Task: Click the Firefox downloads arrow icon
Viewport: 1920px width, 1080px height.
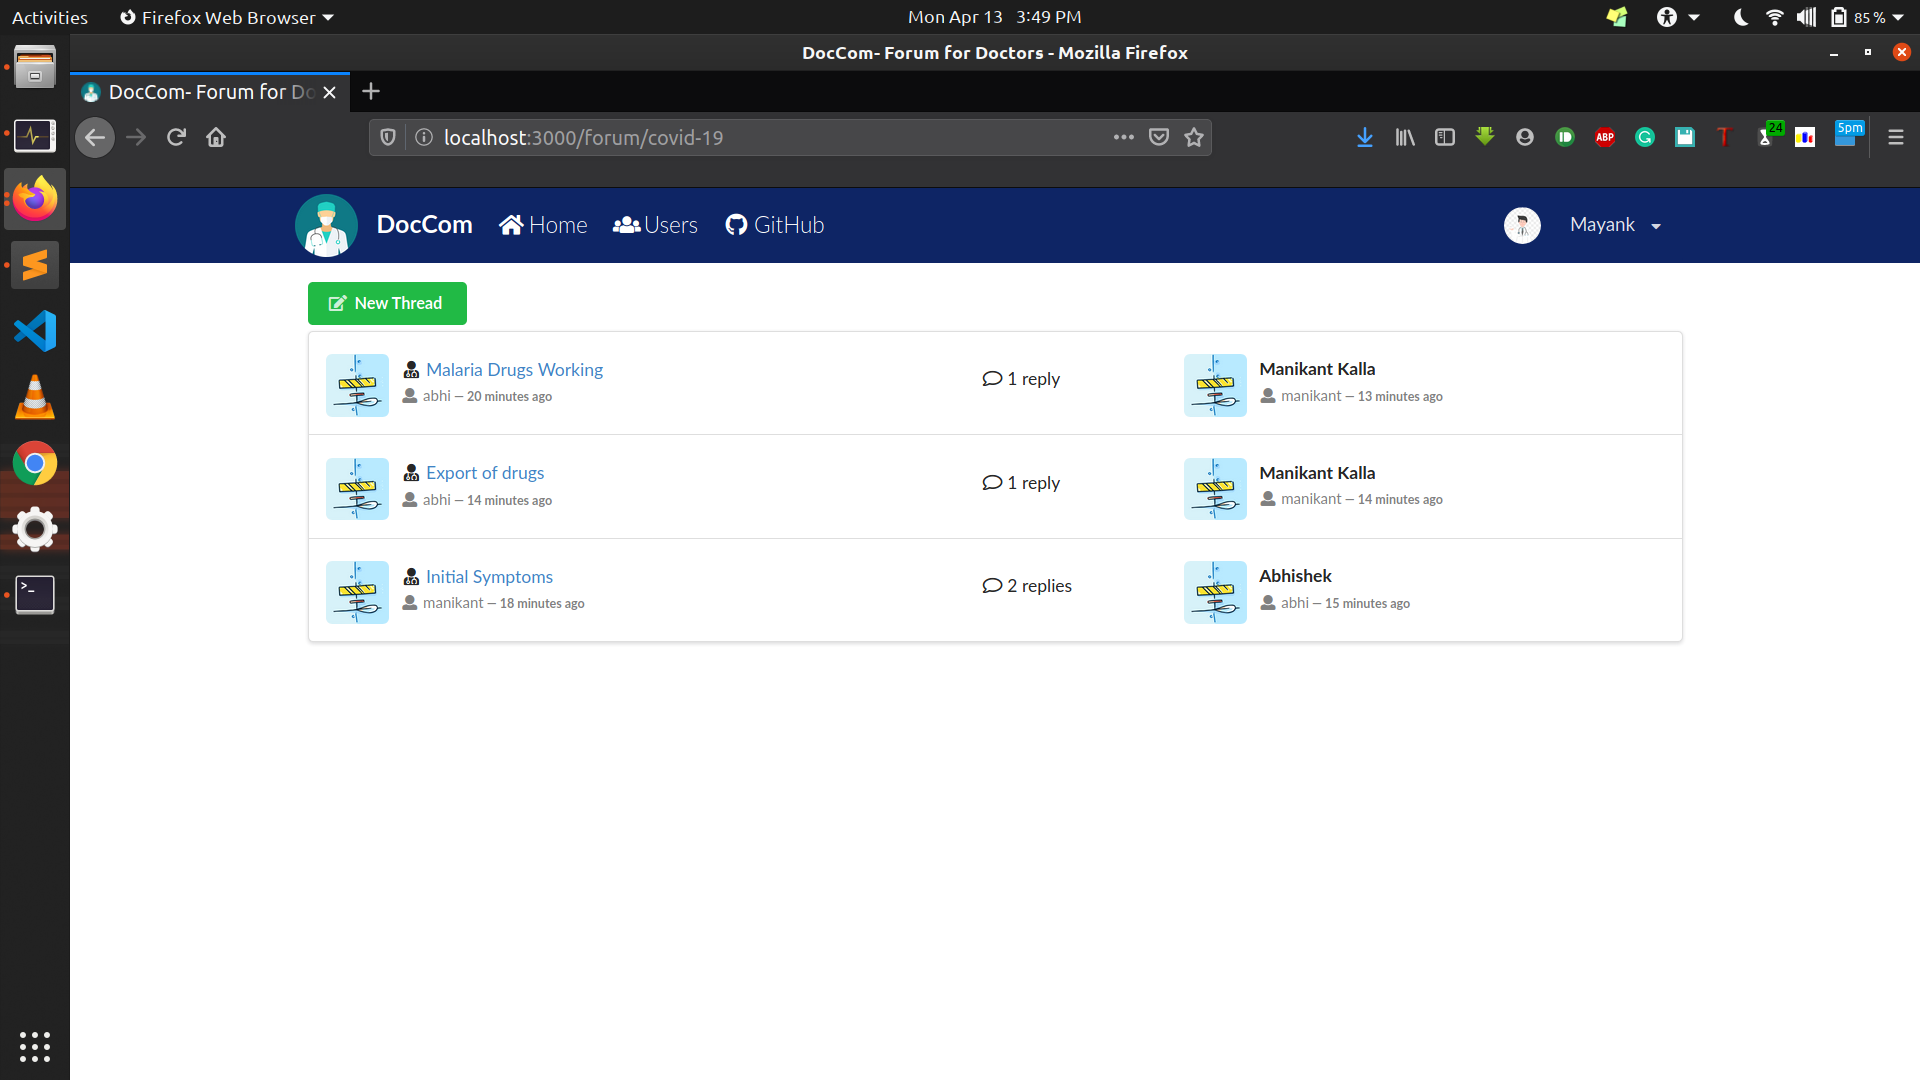Action: (1364, 138)
